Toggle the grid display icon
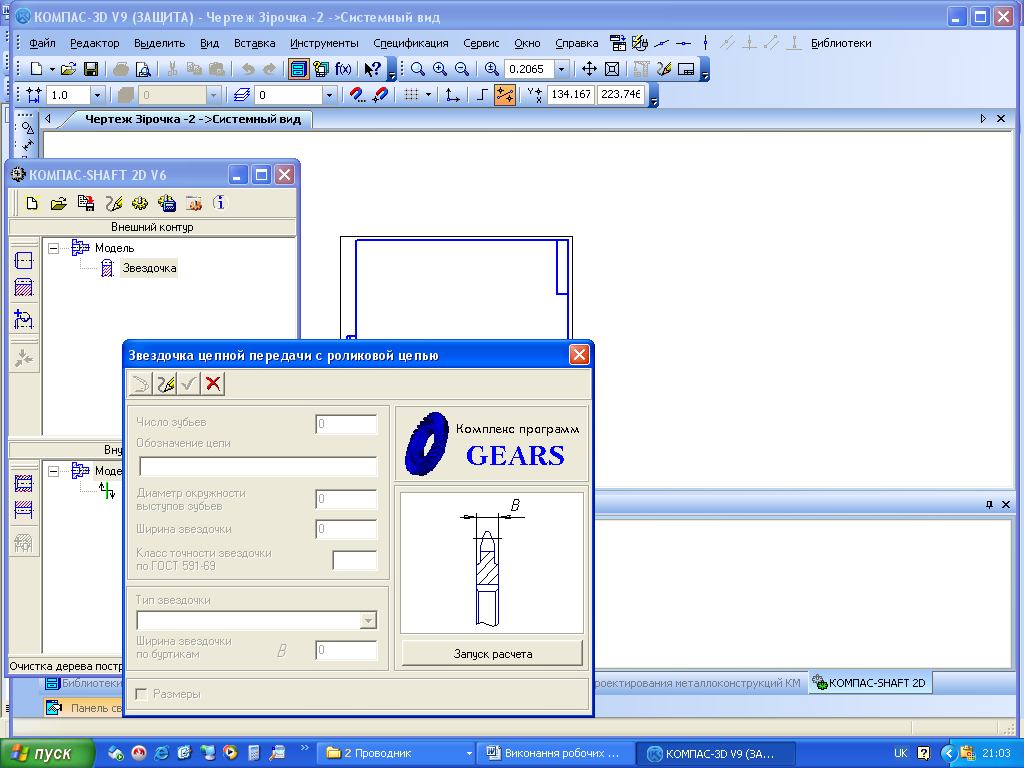Viewport: 1024px width, 768px height. tap(411, 95)
